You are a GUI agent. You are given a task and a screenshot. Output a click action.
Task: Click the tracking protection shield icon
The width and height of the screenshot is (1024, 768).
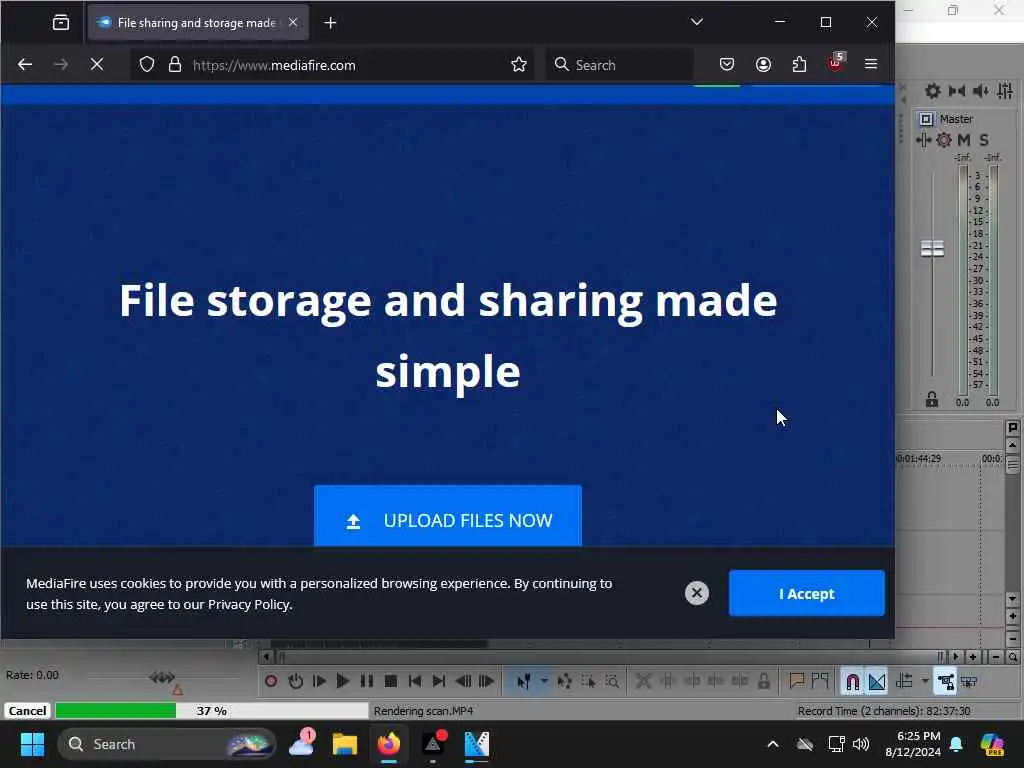(x=147, y=65)
